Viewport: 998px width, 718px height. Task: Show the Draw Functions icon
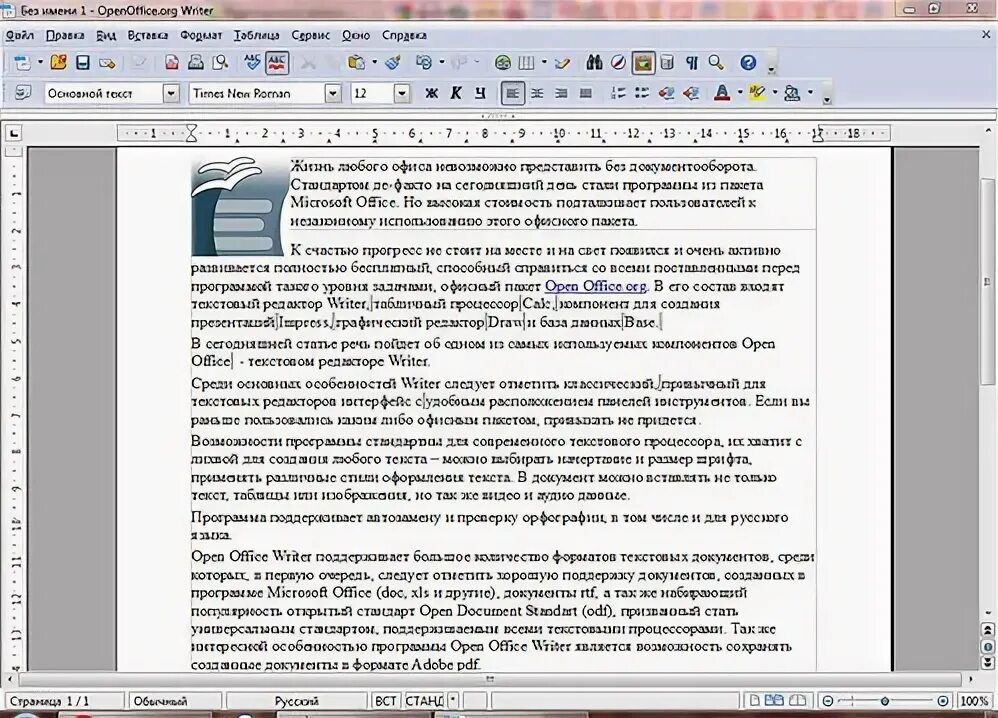tap(563, 62)
